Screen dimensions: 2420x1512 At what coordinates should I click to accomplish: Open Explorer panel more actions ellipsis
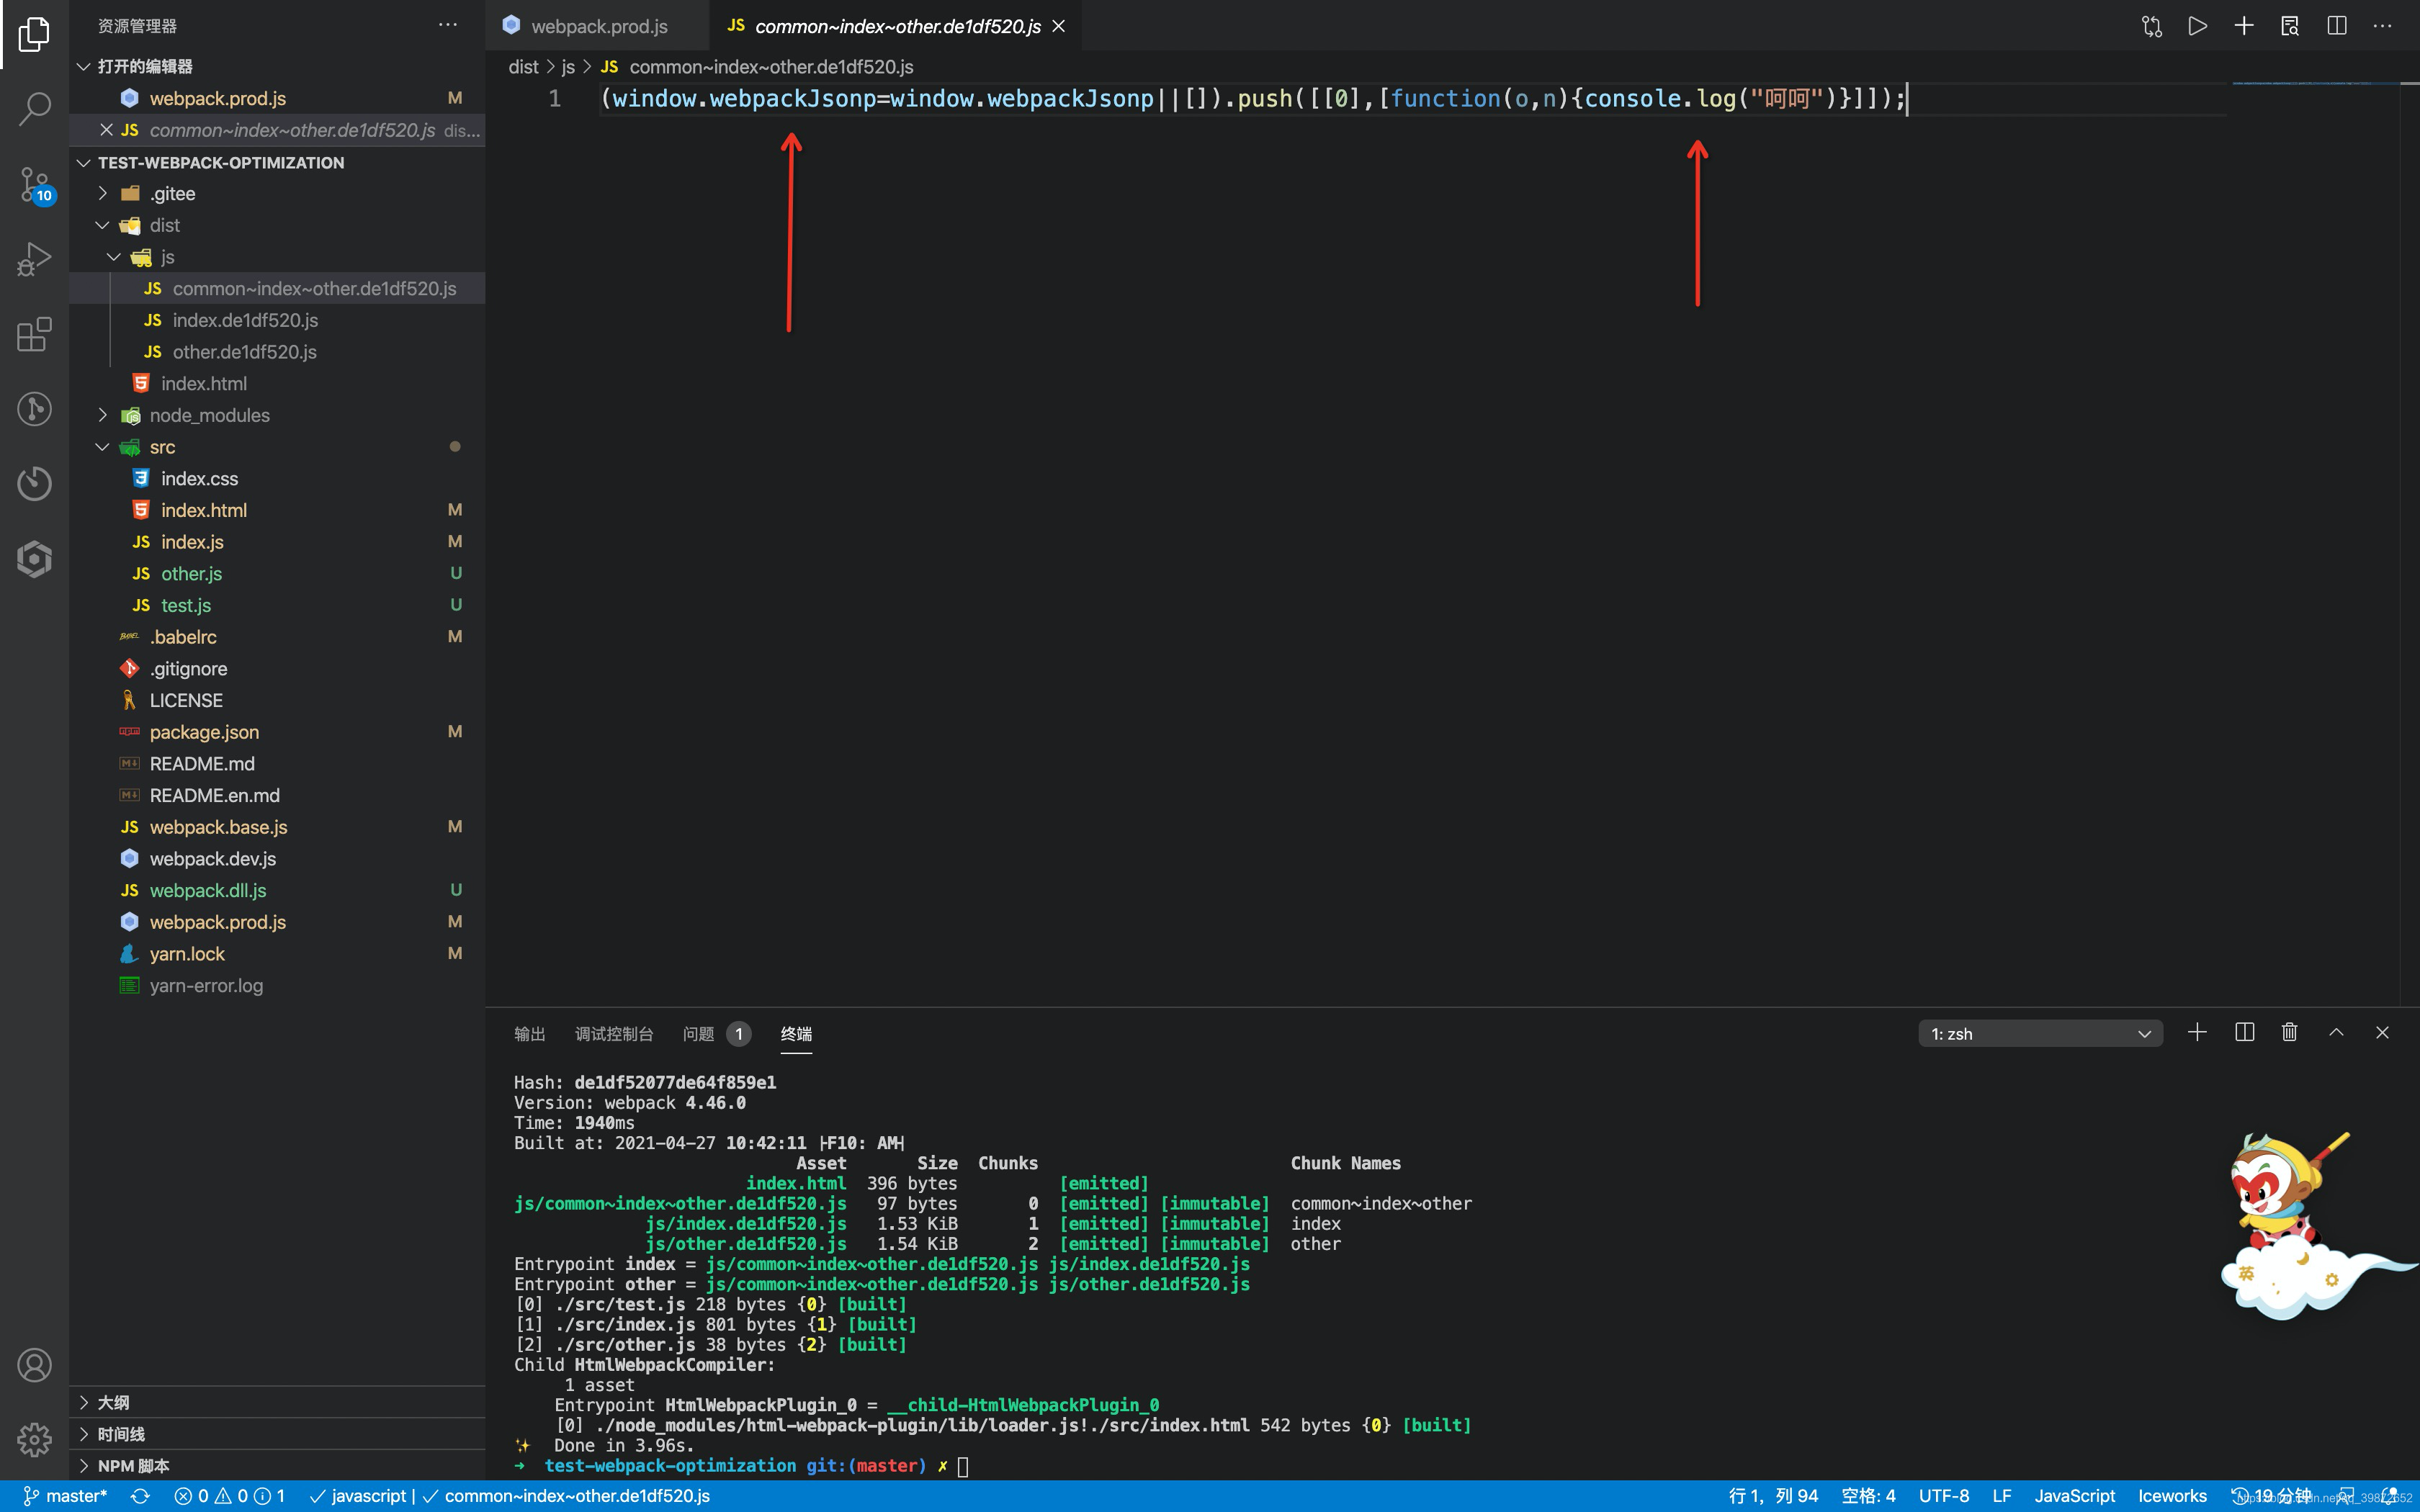point(448,25)
